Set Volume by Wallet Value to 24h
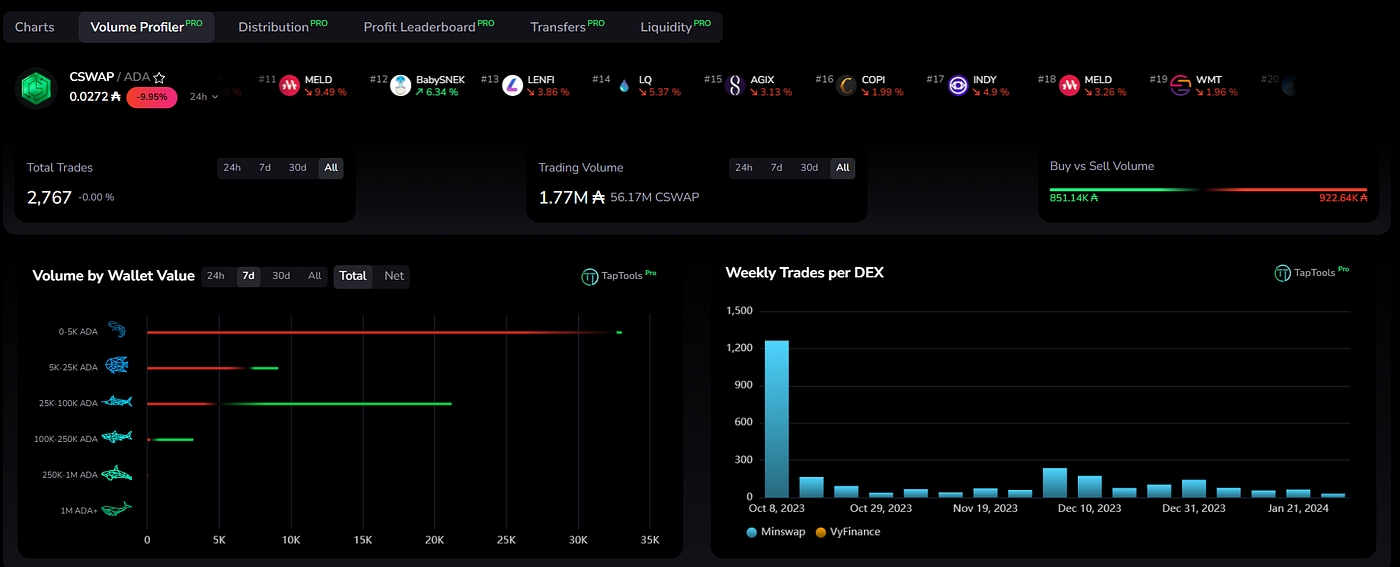Viewport: 1400px width, 567px height. [216, 276]
